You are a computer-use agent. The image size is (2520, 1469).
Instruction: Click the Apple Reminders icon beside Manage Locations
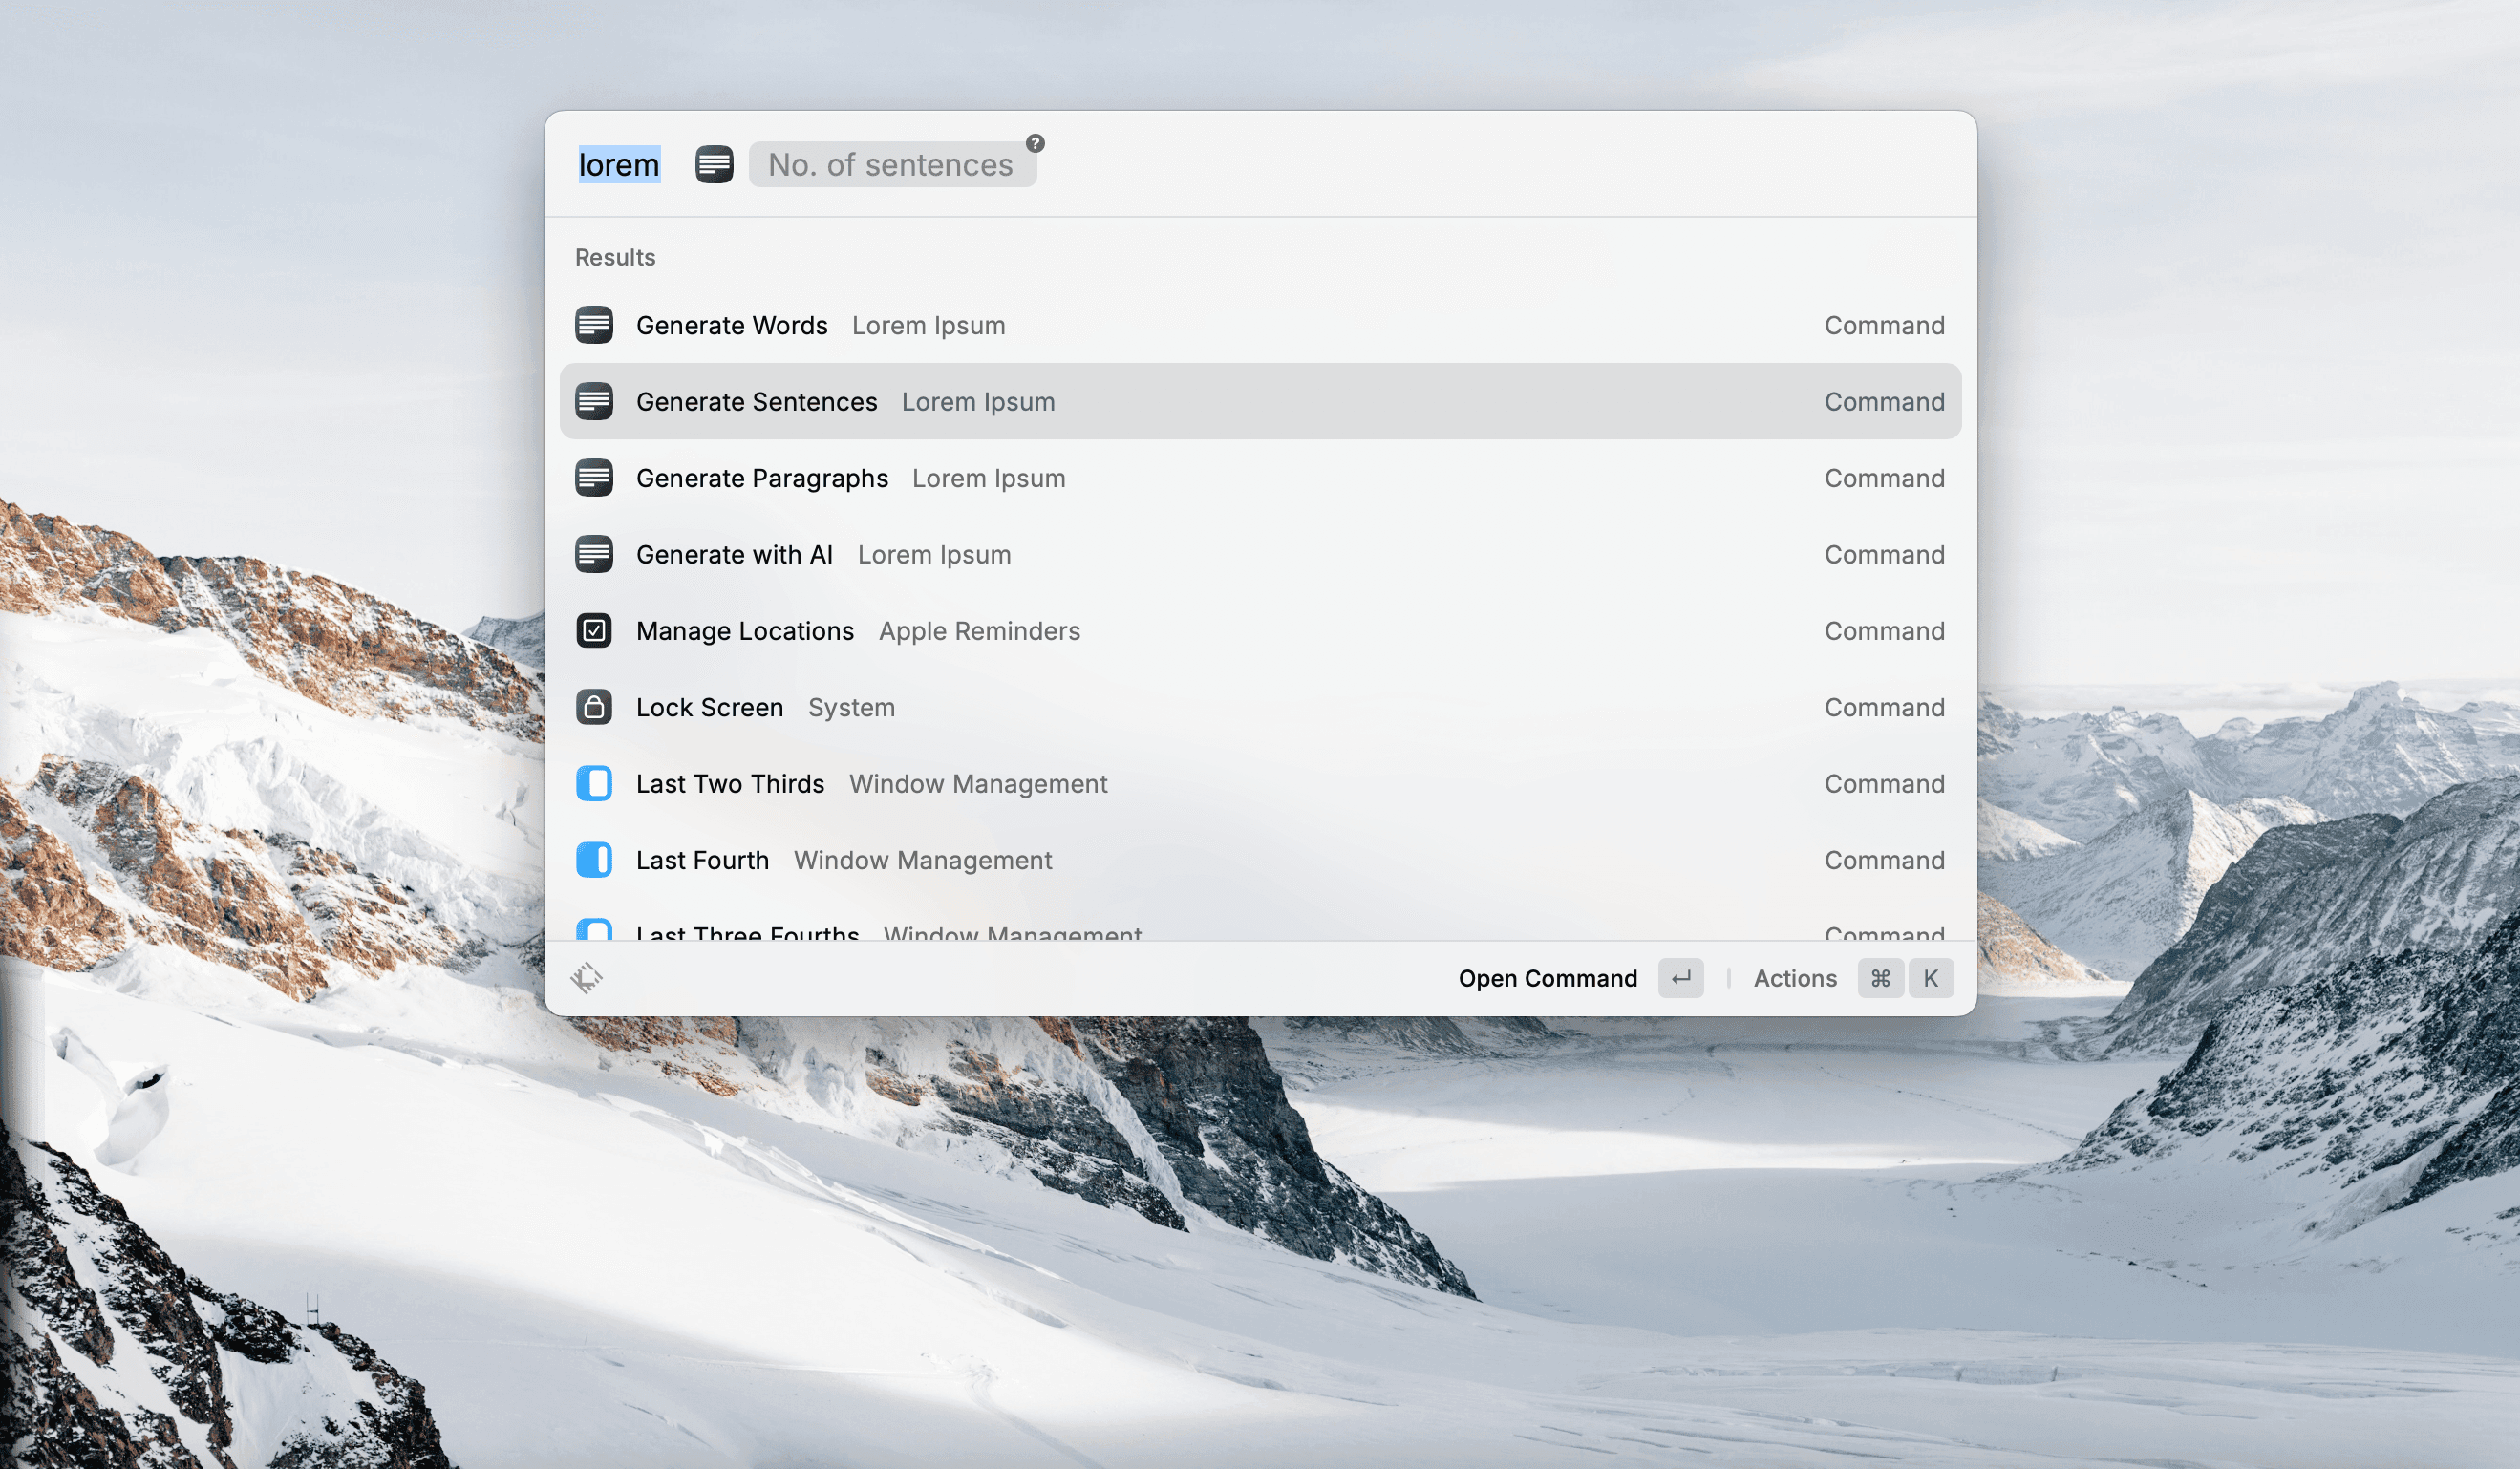(x=595, y=631)
